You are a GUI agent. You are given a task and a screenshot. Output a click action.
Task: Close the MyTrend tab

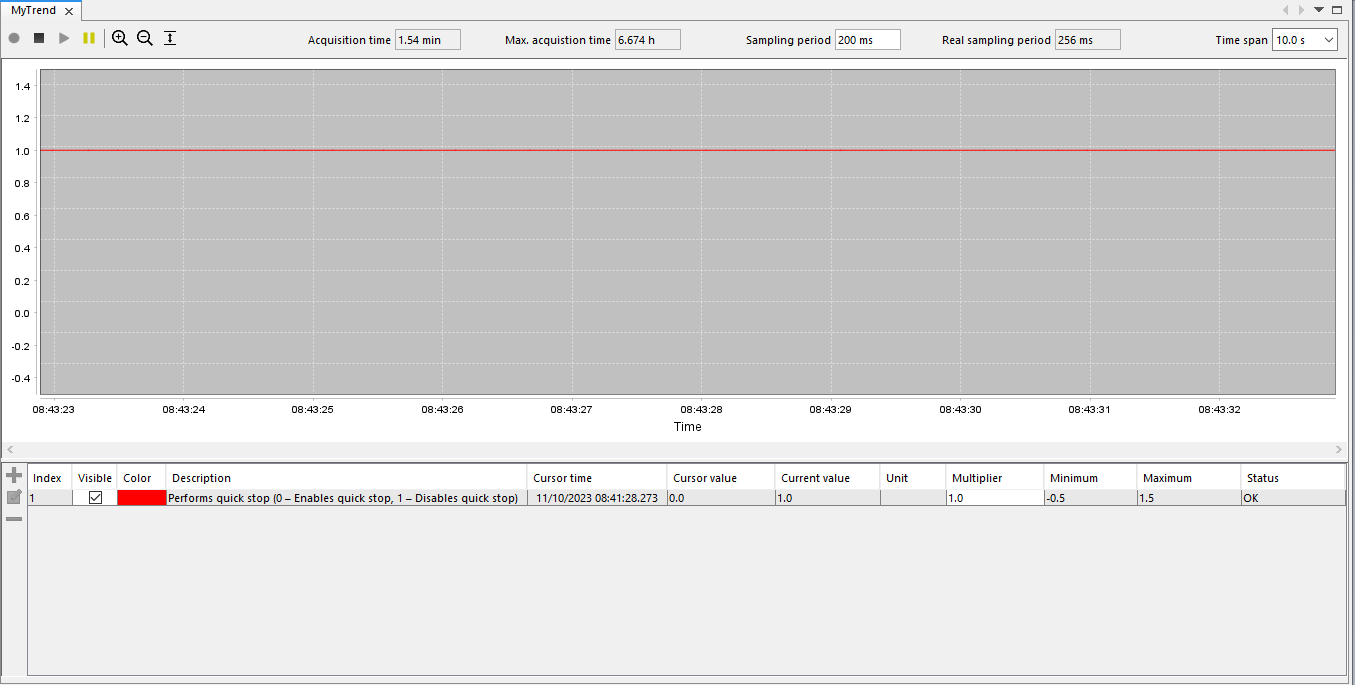point(69,10)
